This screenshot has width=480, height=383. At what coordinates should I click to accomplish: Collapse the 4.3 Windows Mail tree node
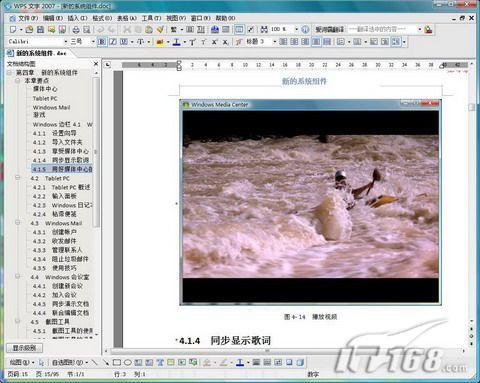tap(18, 223)
